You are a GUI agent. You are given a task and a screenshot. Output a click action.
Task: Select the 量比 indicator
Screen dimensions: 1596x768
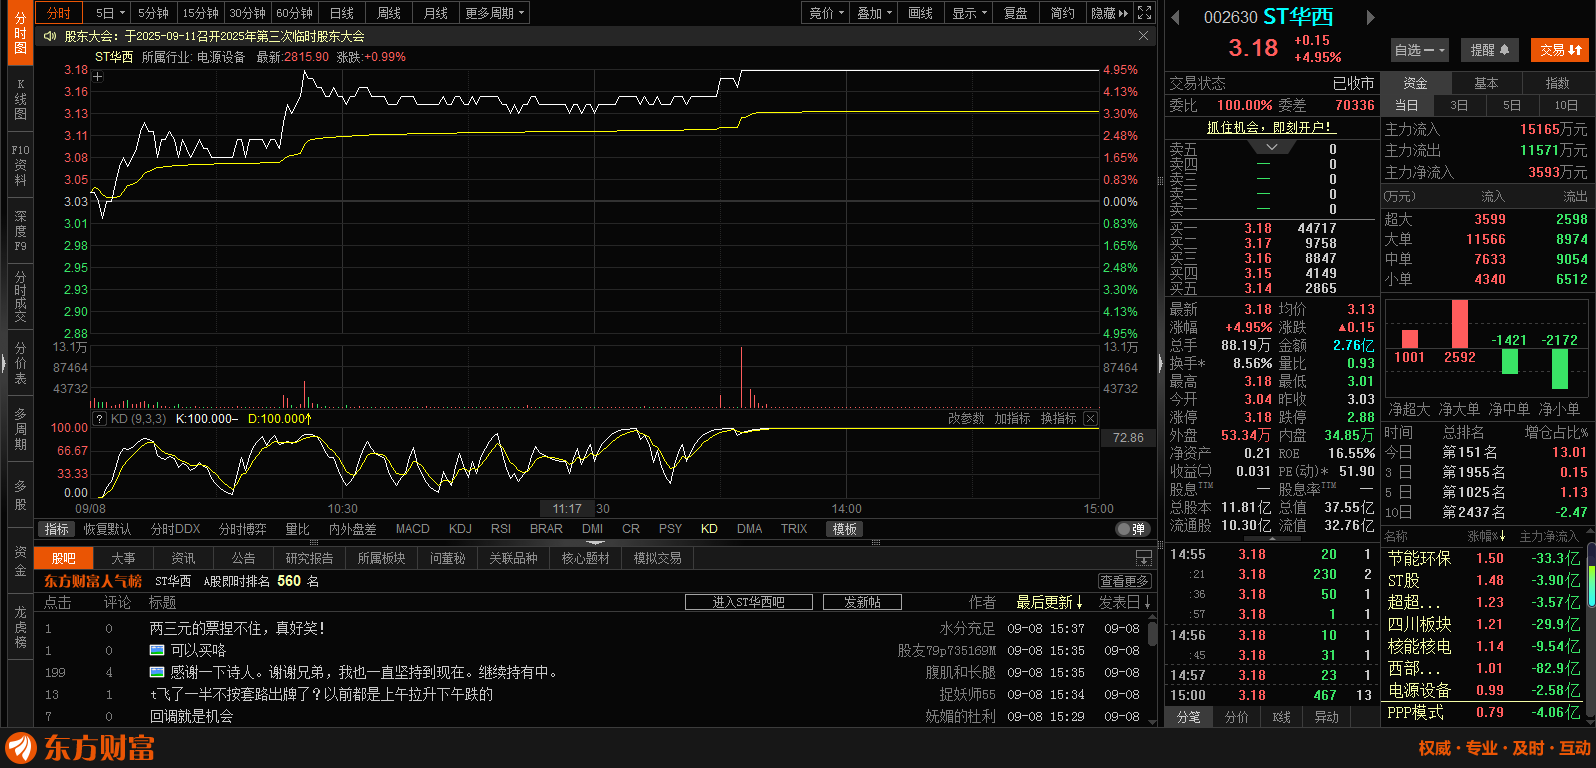point(297,529)
